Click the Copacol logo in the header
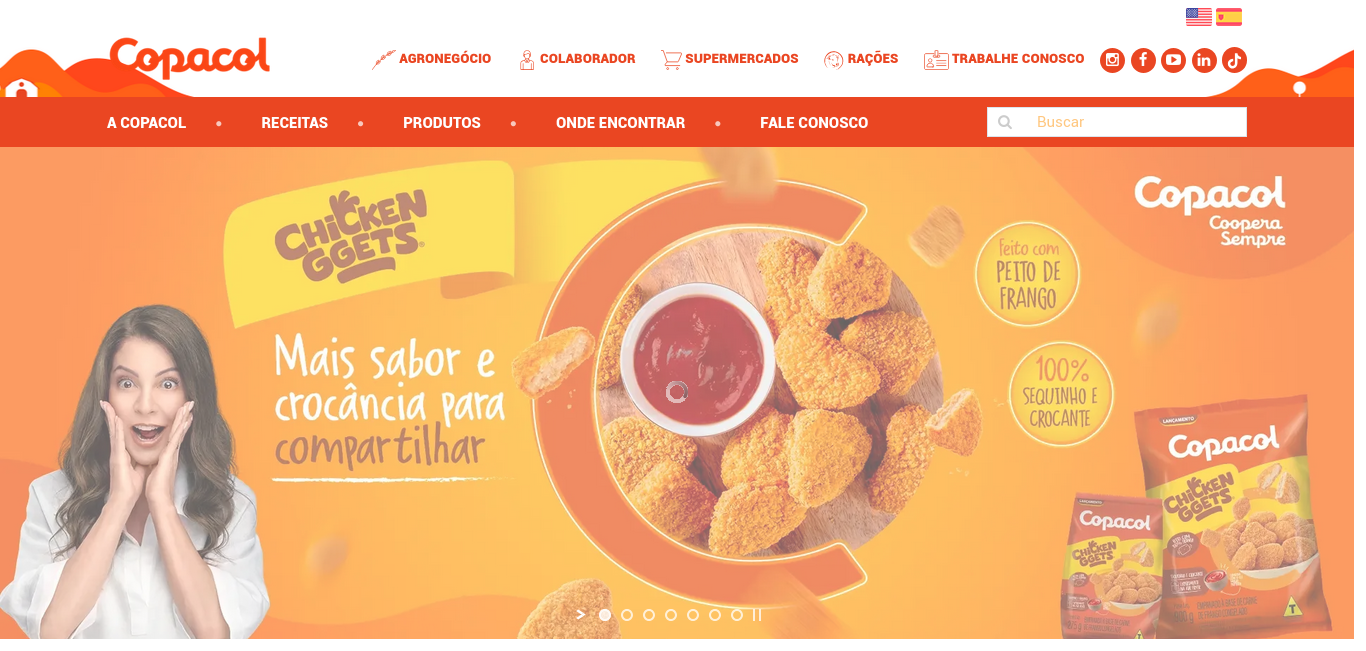1366x651 pixels. [190, 58]
